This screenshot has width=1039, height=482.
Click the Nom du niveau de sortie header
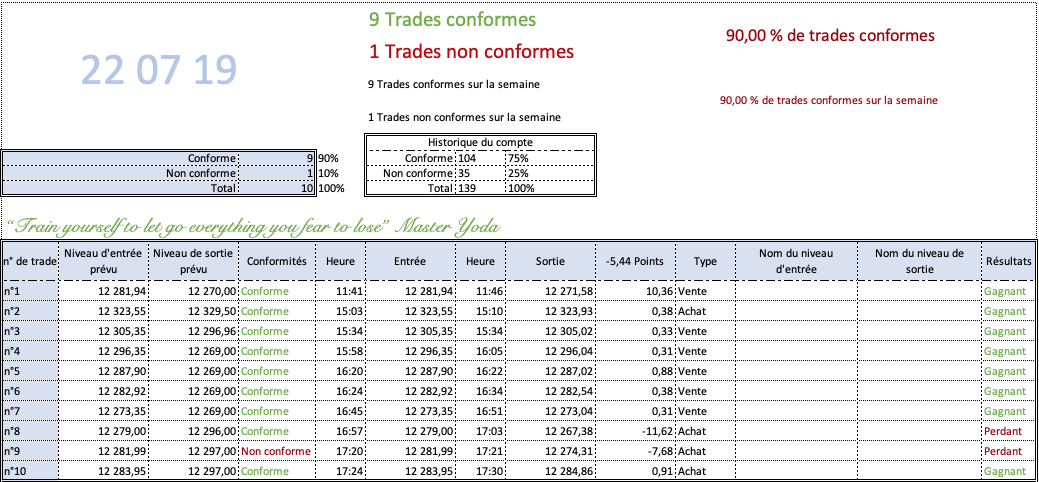[918, 261]
